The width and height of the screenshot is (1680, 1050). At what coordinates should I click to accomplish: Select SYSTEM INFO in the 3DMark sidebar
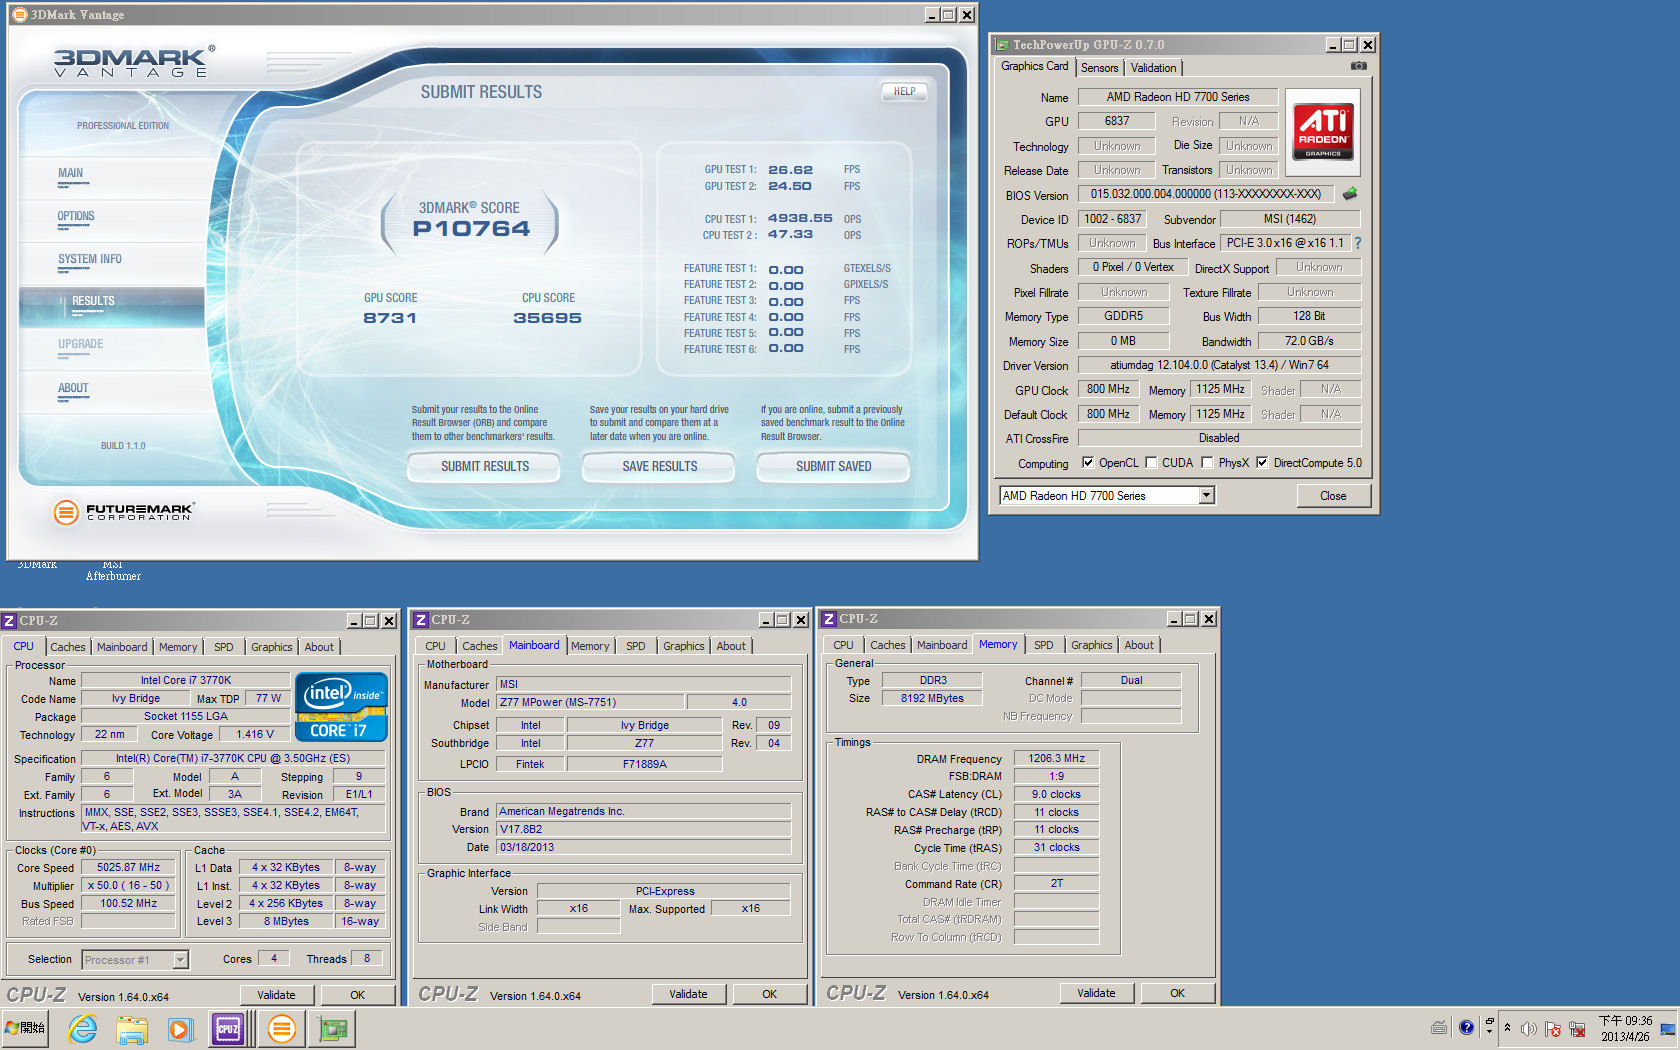point(88,258)
